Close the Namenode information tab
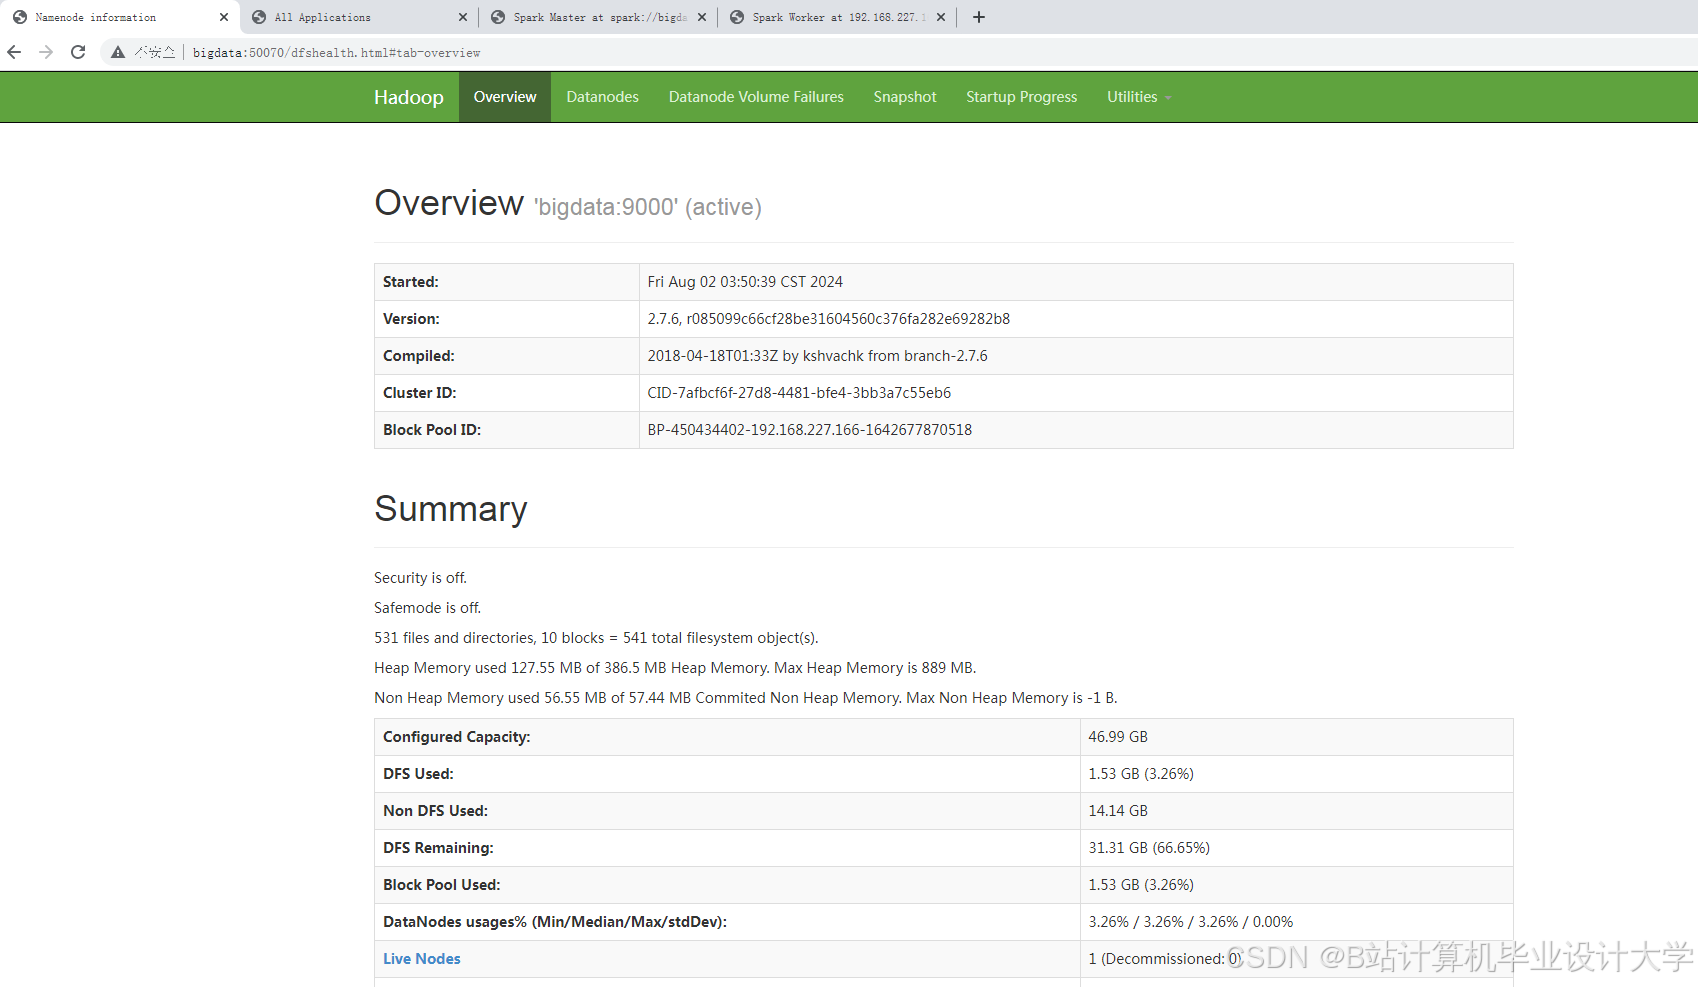1698x987 pixels. click(x=224, y=17)
